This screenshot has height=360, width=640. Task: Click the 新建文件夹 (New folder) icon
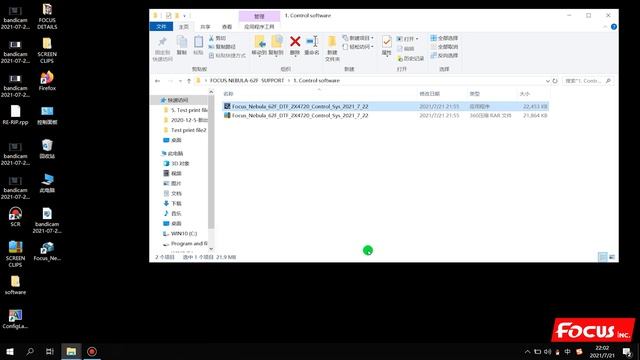coord(332,41)
